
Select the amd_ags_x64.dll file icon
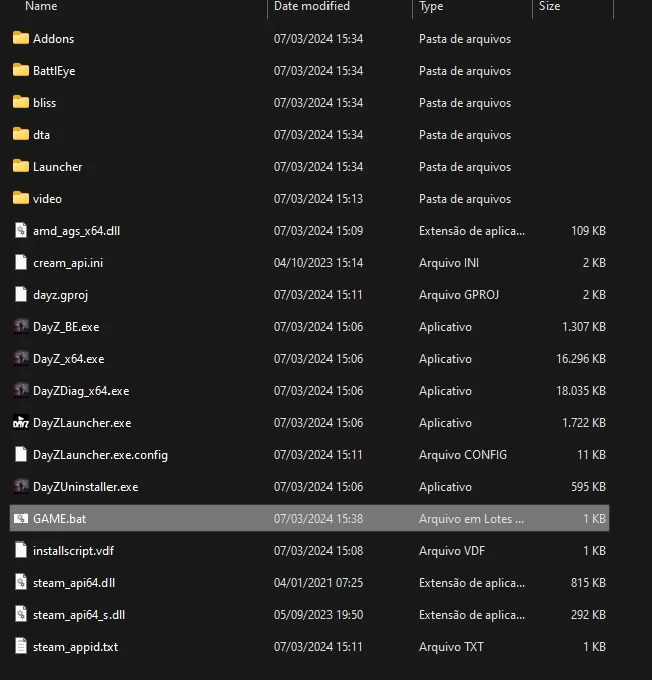click(x=21, y=230)
